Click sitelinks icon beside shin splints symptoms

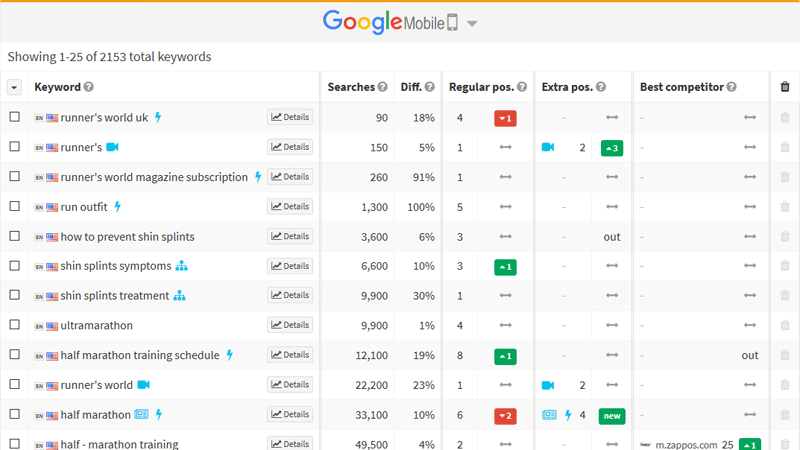tap(182, 266)
